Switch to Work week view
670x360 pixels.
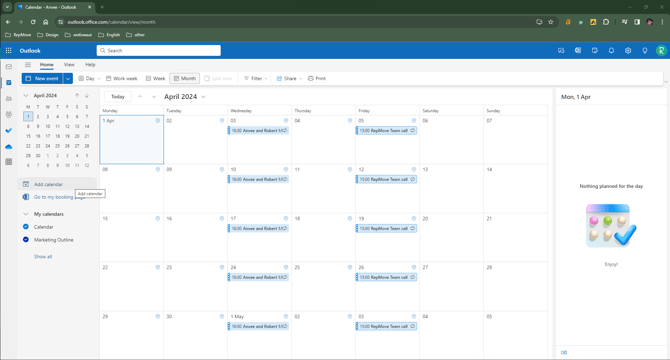pyautogui.click(x=122, y=79)
